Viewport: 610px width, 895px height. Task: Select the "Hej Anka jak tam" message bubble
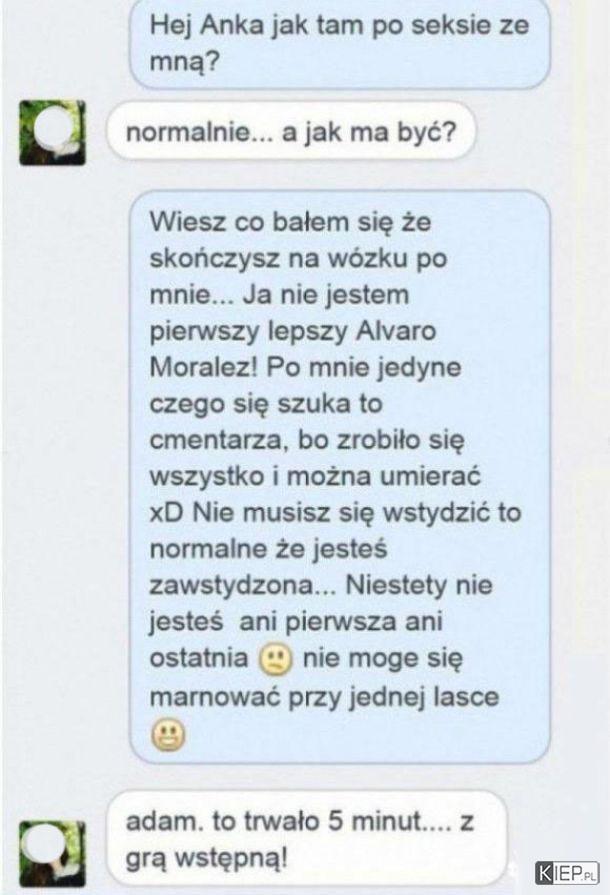coord(340,43)
